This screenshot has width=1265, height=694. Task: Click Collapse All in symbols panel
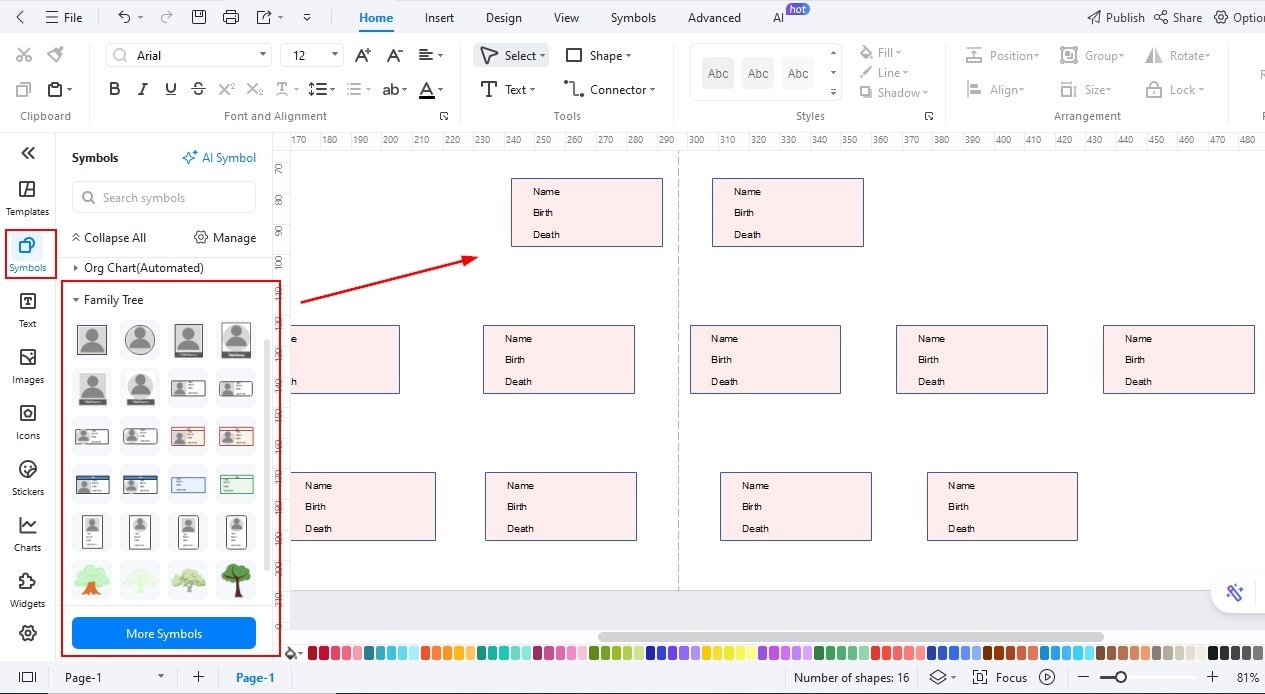[108, 237]
